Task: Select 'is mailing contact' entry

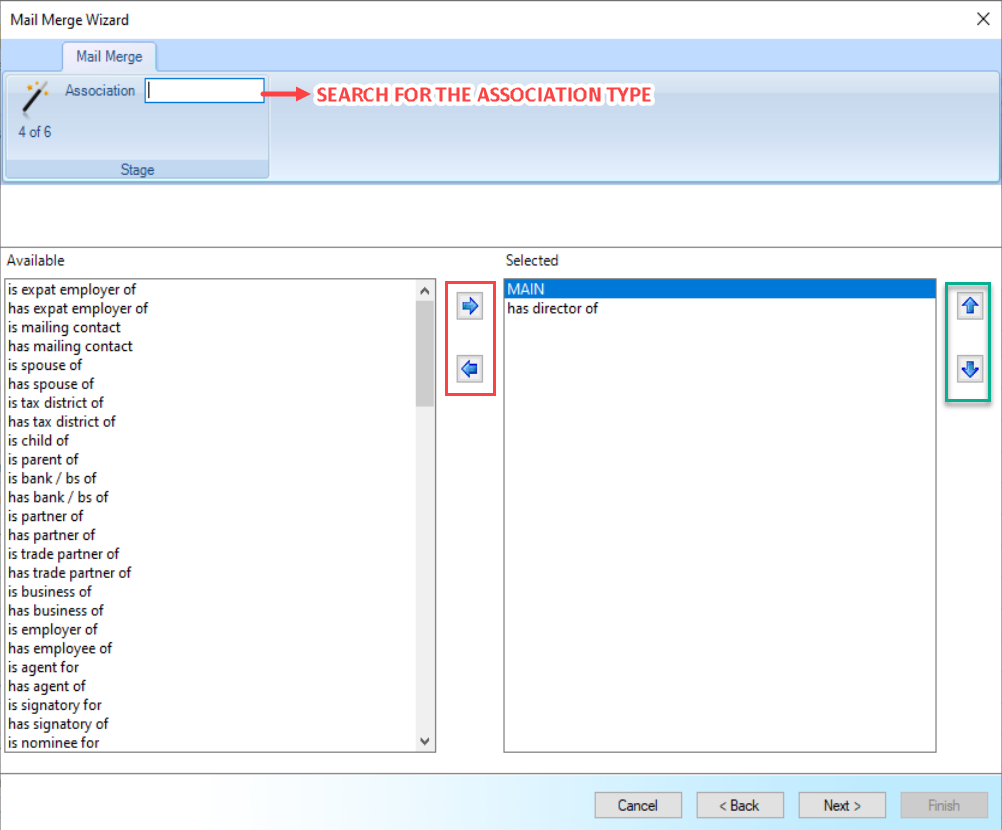Action: pos(211,327)
